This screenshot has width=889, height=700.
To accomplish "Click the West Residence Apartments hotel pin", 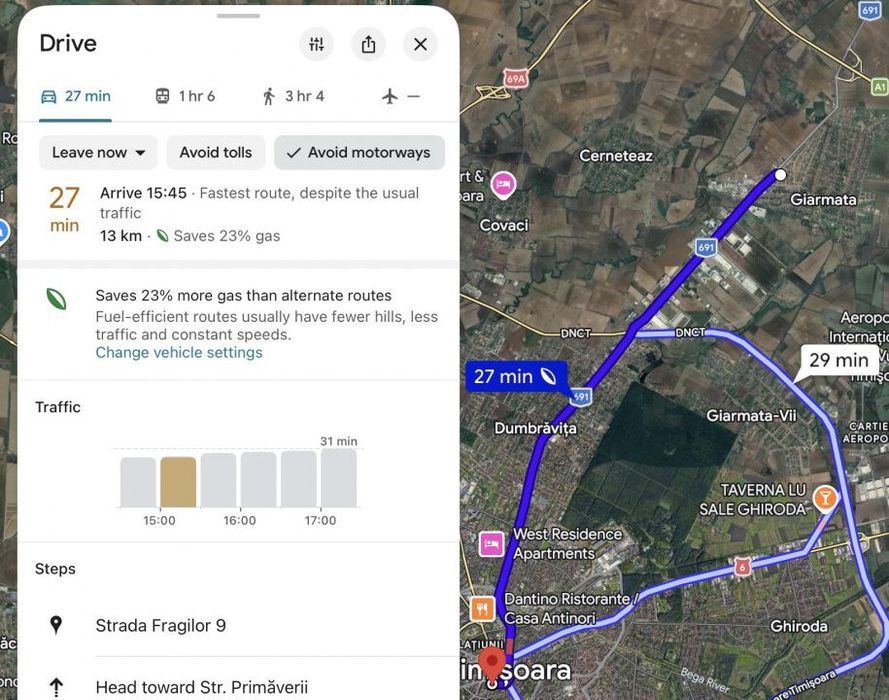I will pos(491,543).
